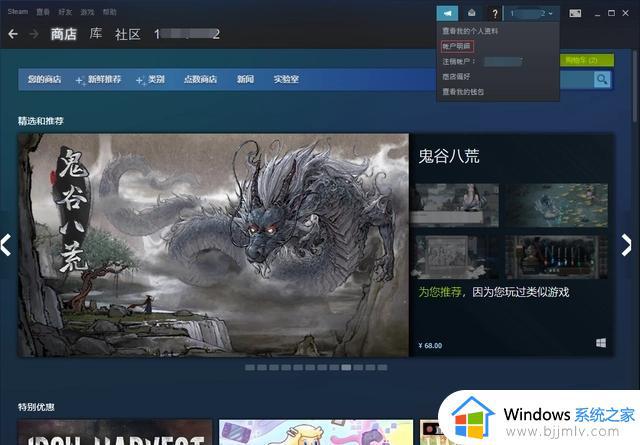
Task: Select 查看我的个人资料 in account menu
Action: coord(470,31)
